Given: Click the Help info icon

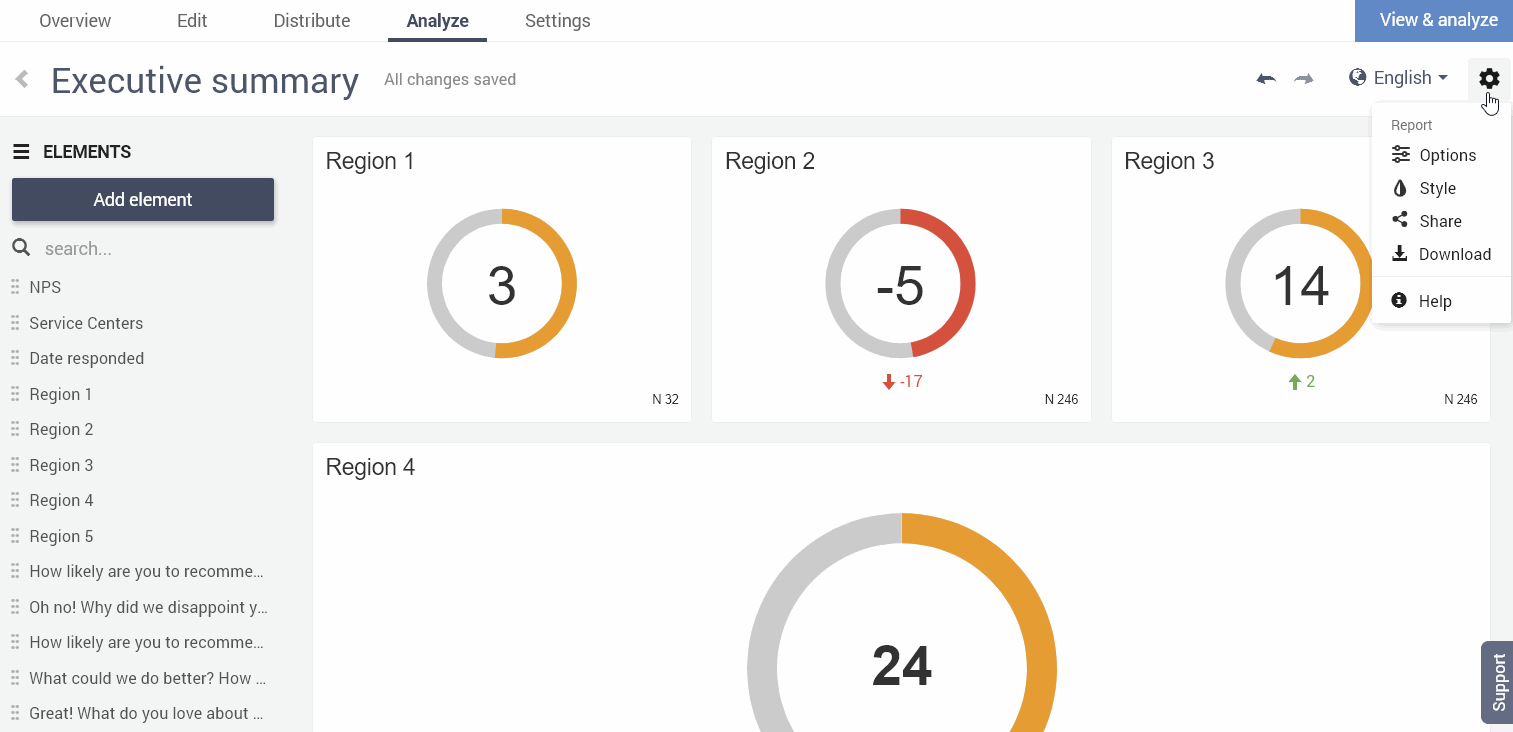Looking at the screenshot, I should pos(1400,300).
